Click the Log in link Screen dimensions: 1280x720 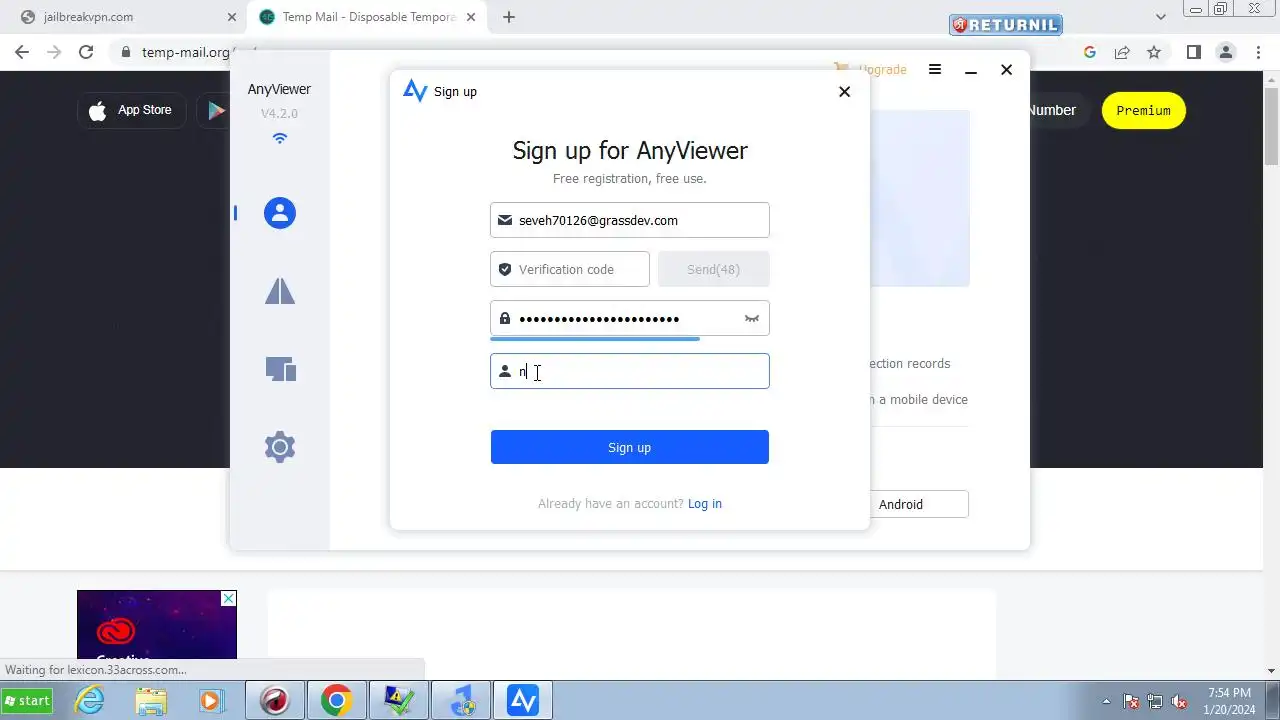(x=705, y=503)
